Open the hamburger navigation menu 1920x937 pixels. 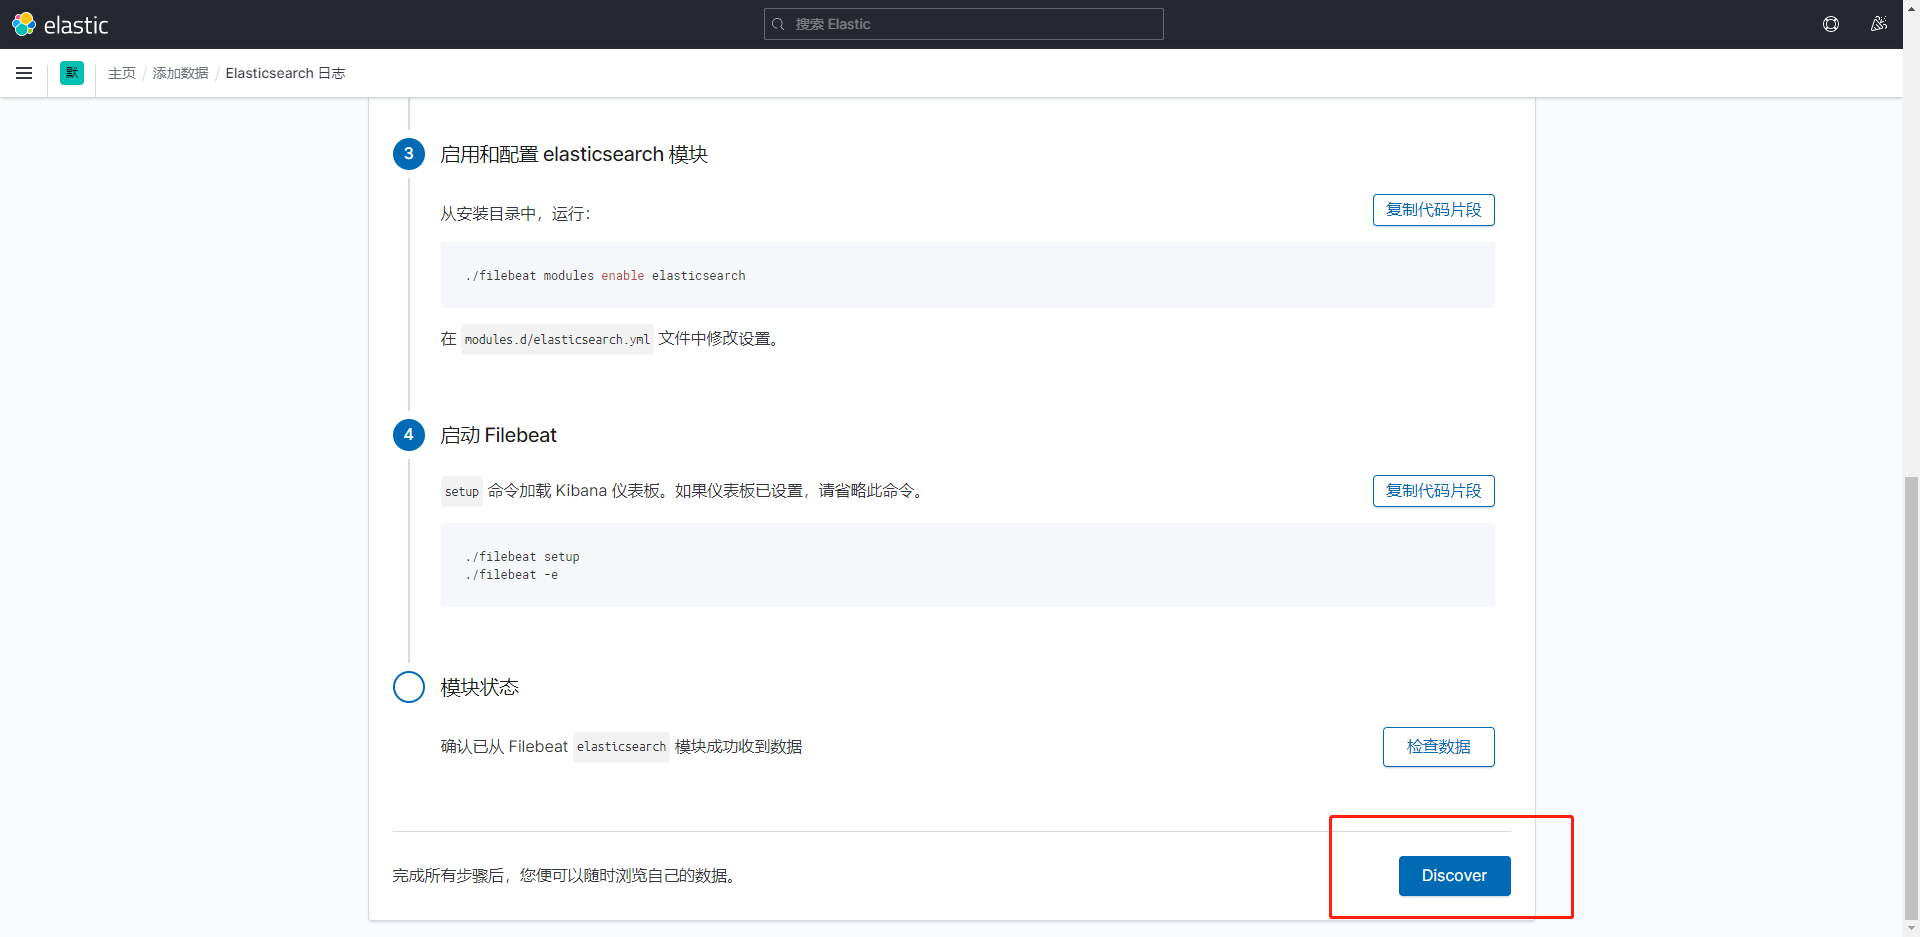24,73
